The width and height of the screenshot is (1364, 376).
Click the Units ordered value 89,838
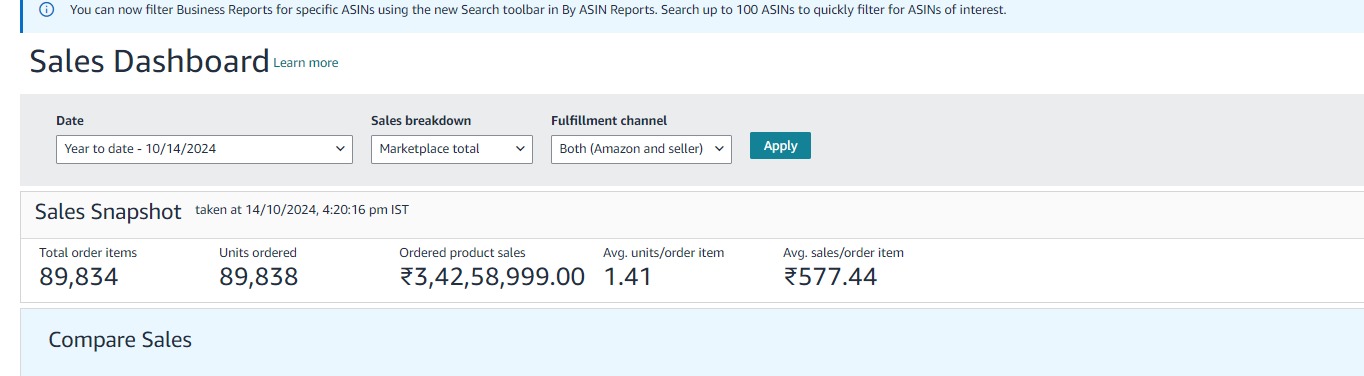click(x=259, y=277)
